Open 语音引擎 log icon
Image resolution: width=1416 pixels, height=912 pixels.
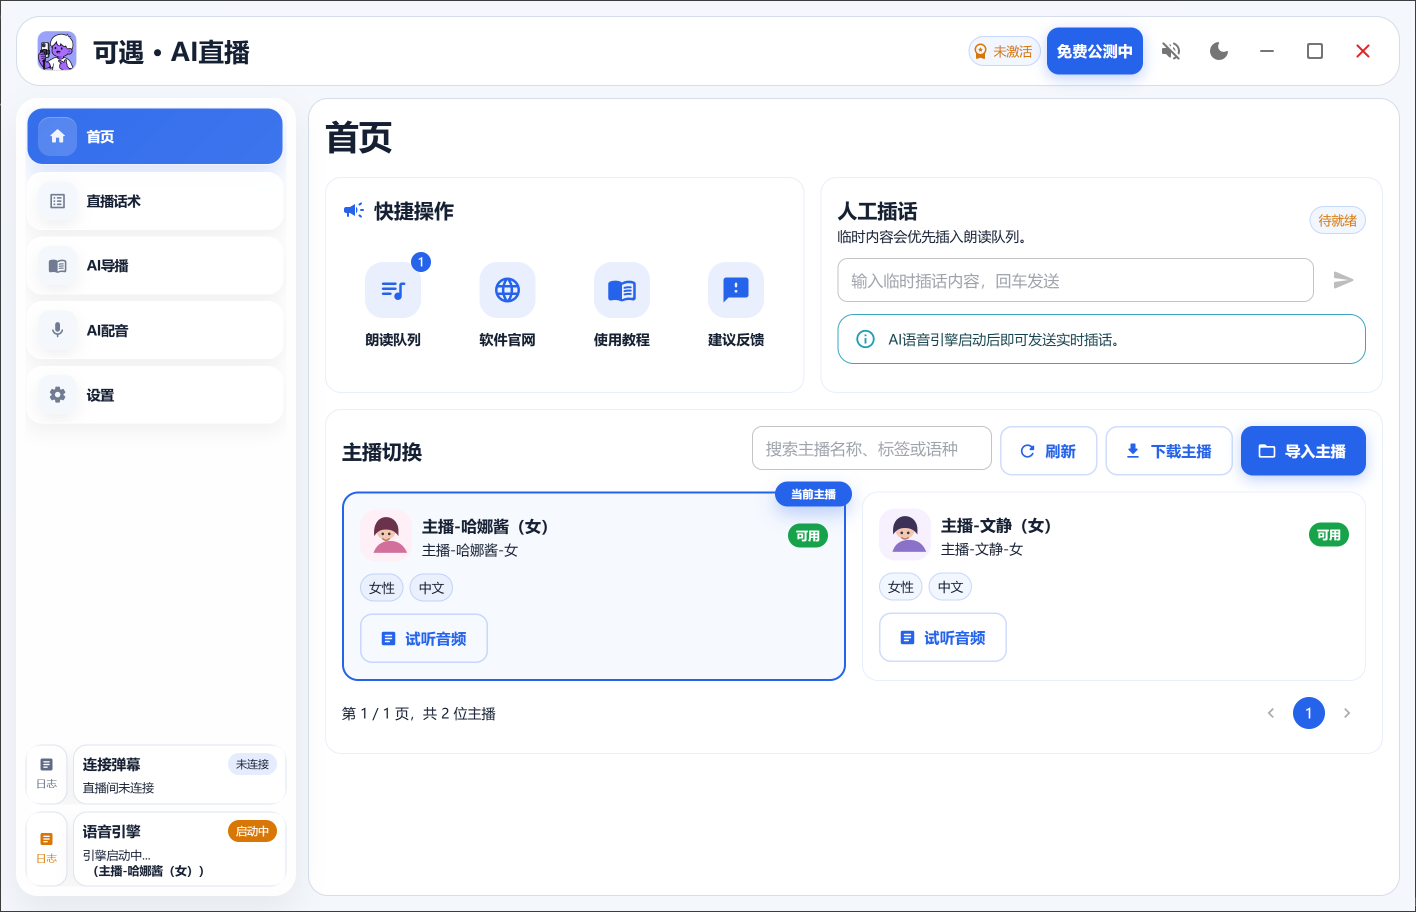pyautogui.click(x=47, y=847)
